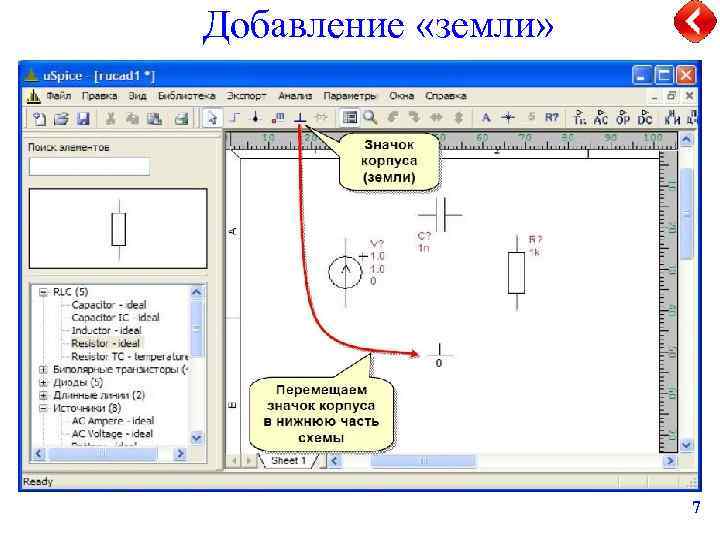Open the Библиотека menu
720x540 pixels.
coord(186,96)
